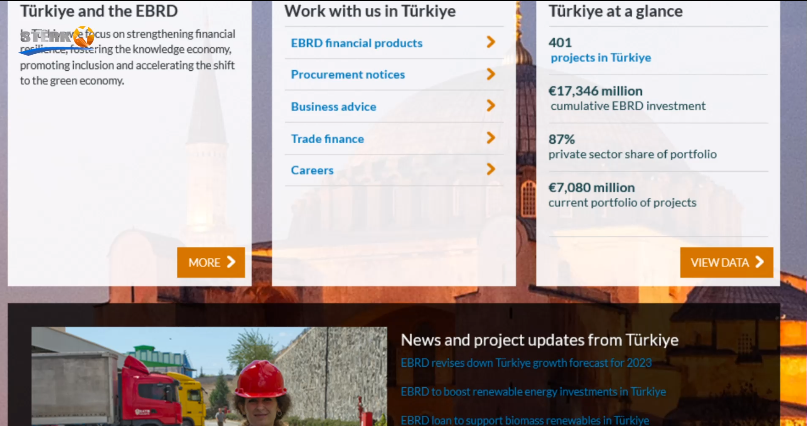Click chevron arrow beside EBRD financial products

(x=491, y=42)
